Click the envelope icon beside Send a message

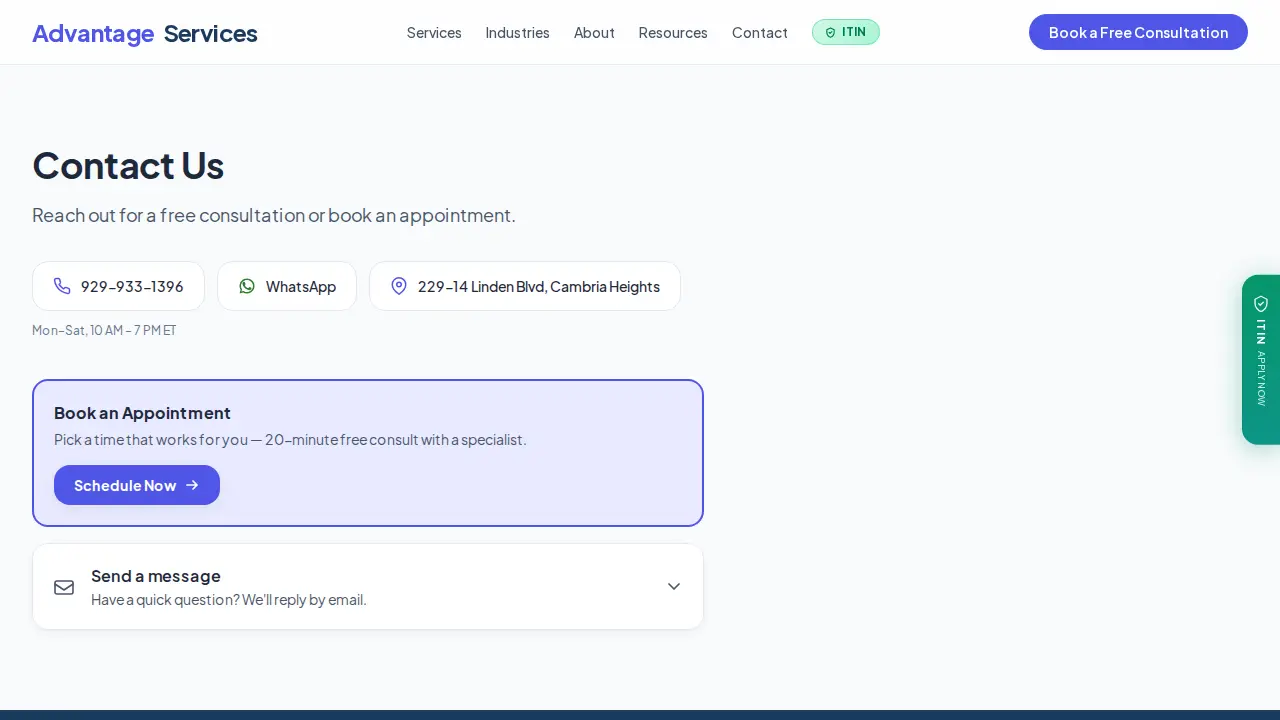coord(64,587)
